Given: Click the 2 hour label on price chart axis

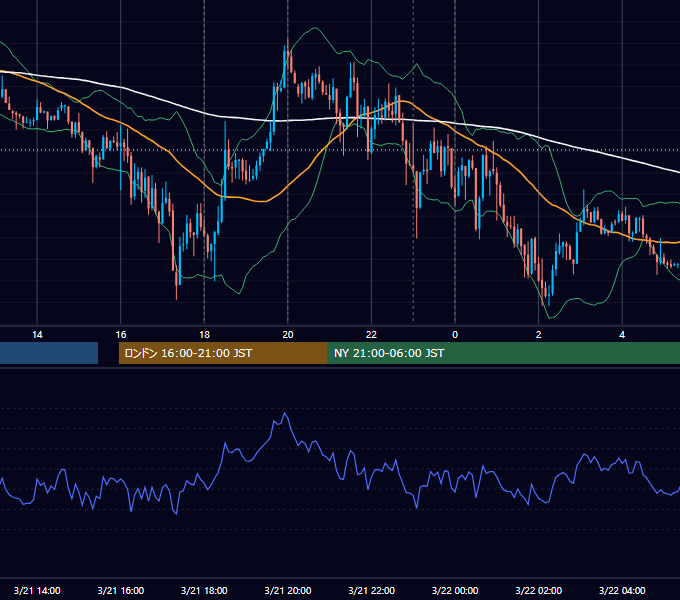Looking at the screenshot, I should [x=539, y=335].
